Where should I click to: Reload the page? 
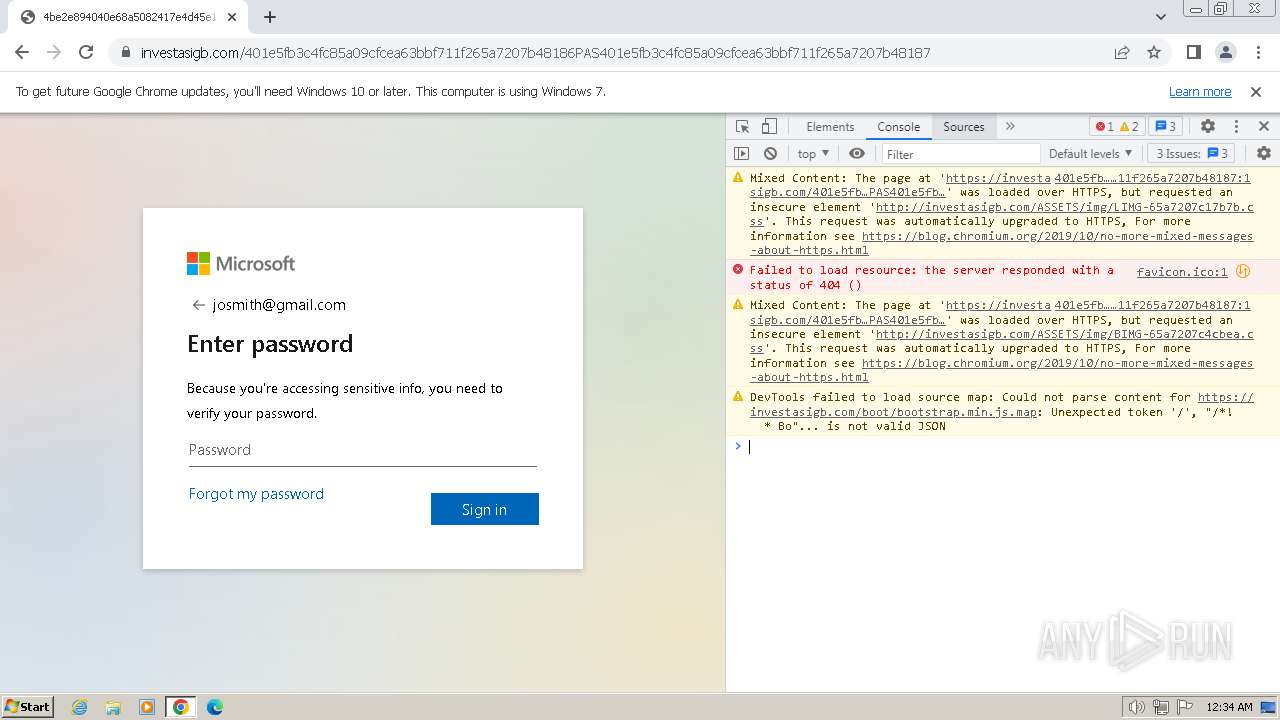tap(86, 52)
